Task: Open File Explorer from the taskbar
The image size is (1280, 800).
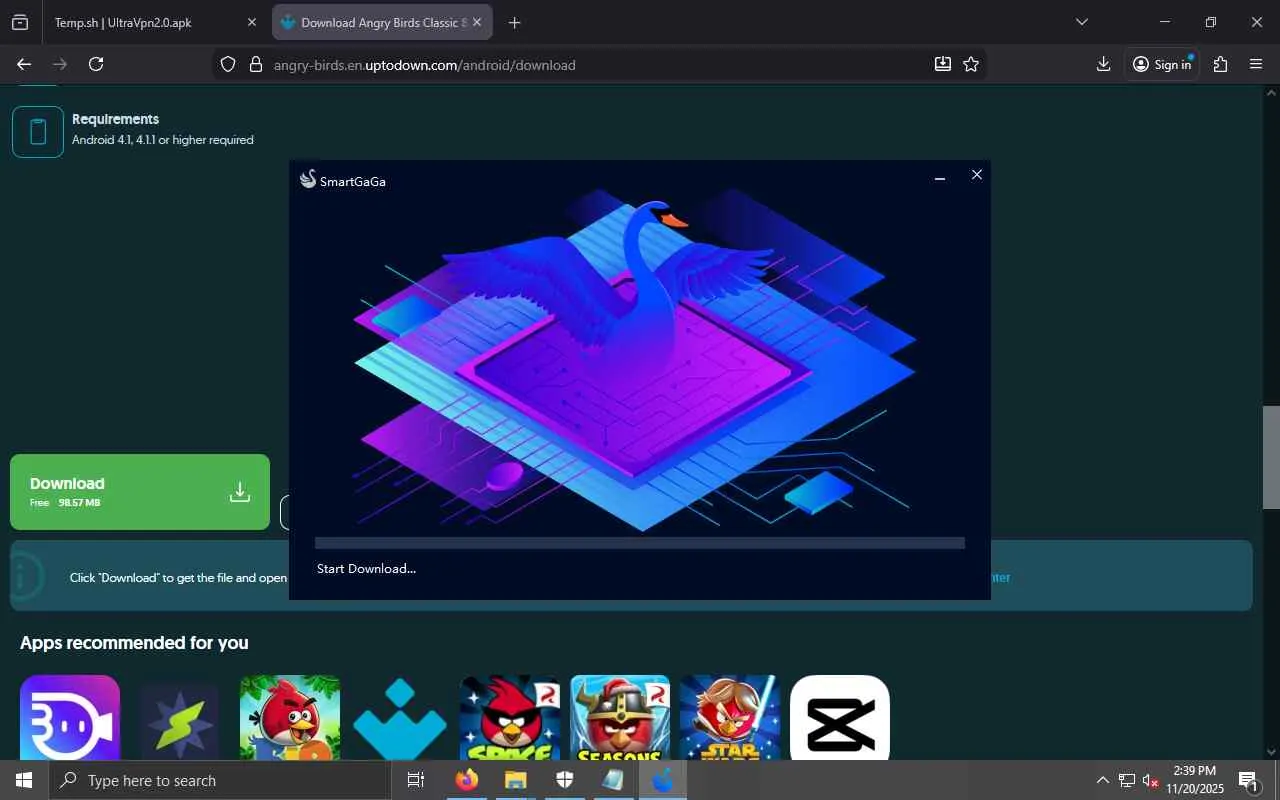Action: (x=515, y=780)
